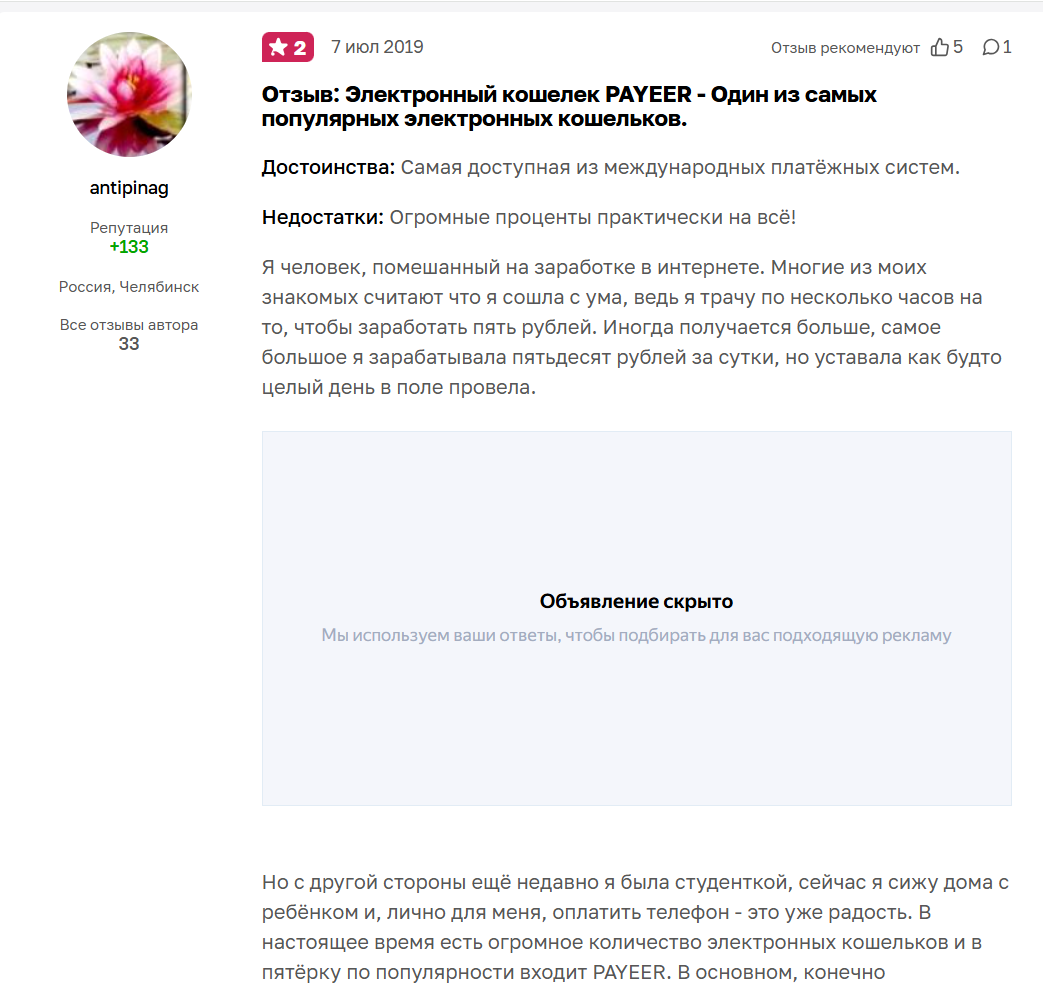Image resolution: width=1043 pixels, height=984 pixels.
Task: Open antipinag's water lily avatar
Action: [129, 94]
